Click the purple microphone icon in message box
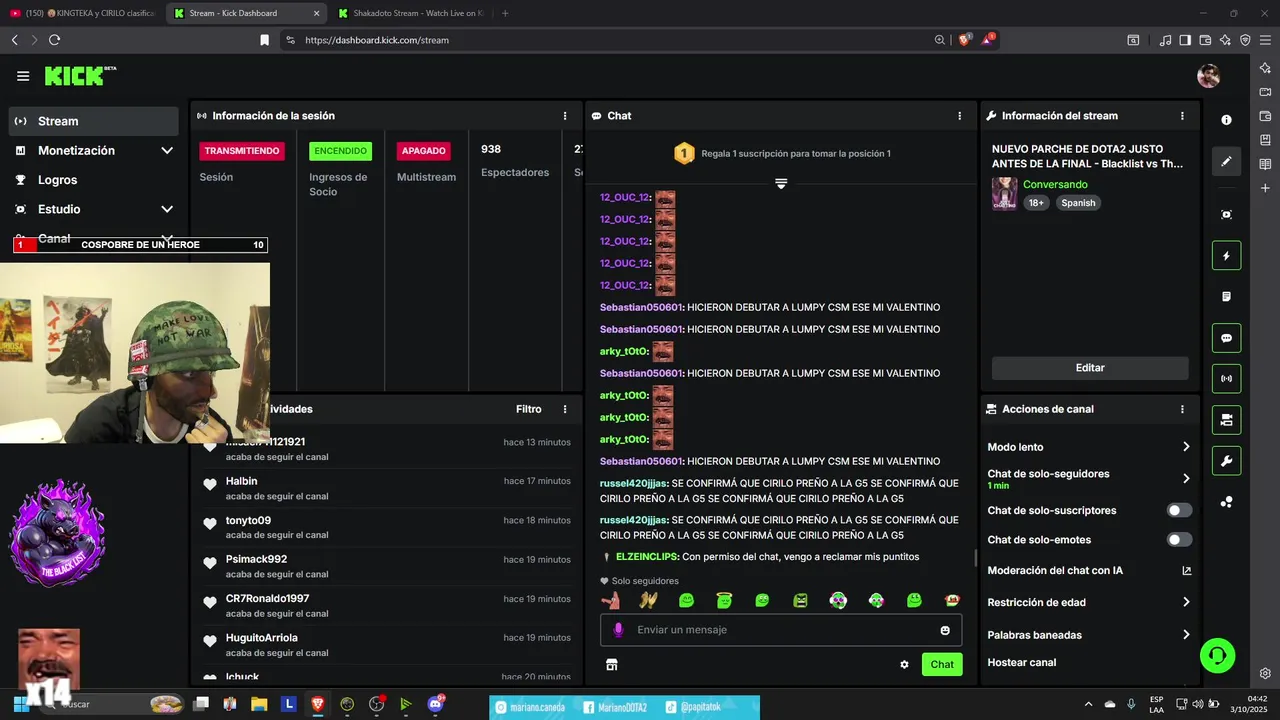Viewport: 1280px width, 720px height. (618, 630)
